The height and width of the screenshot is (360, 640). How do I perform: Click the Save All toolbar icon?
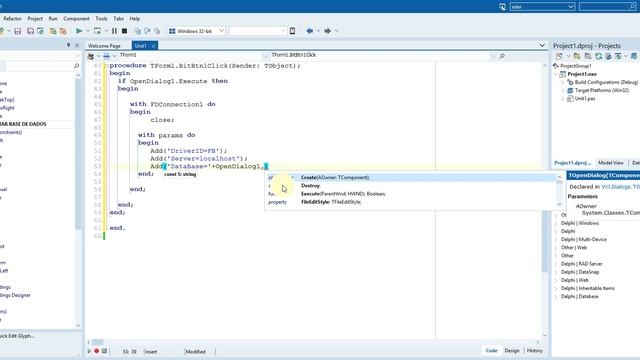click(x=30, y=31)
